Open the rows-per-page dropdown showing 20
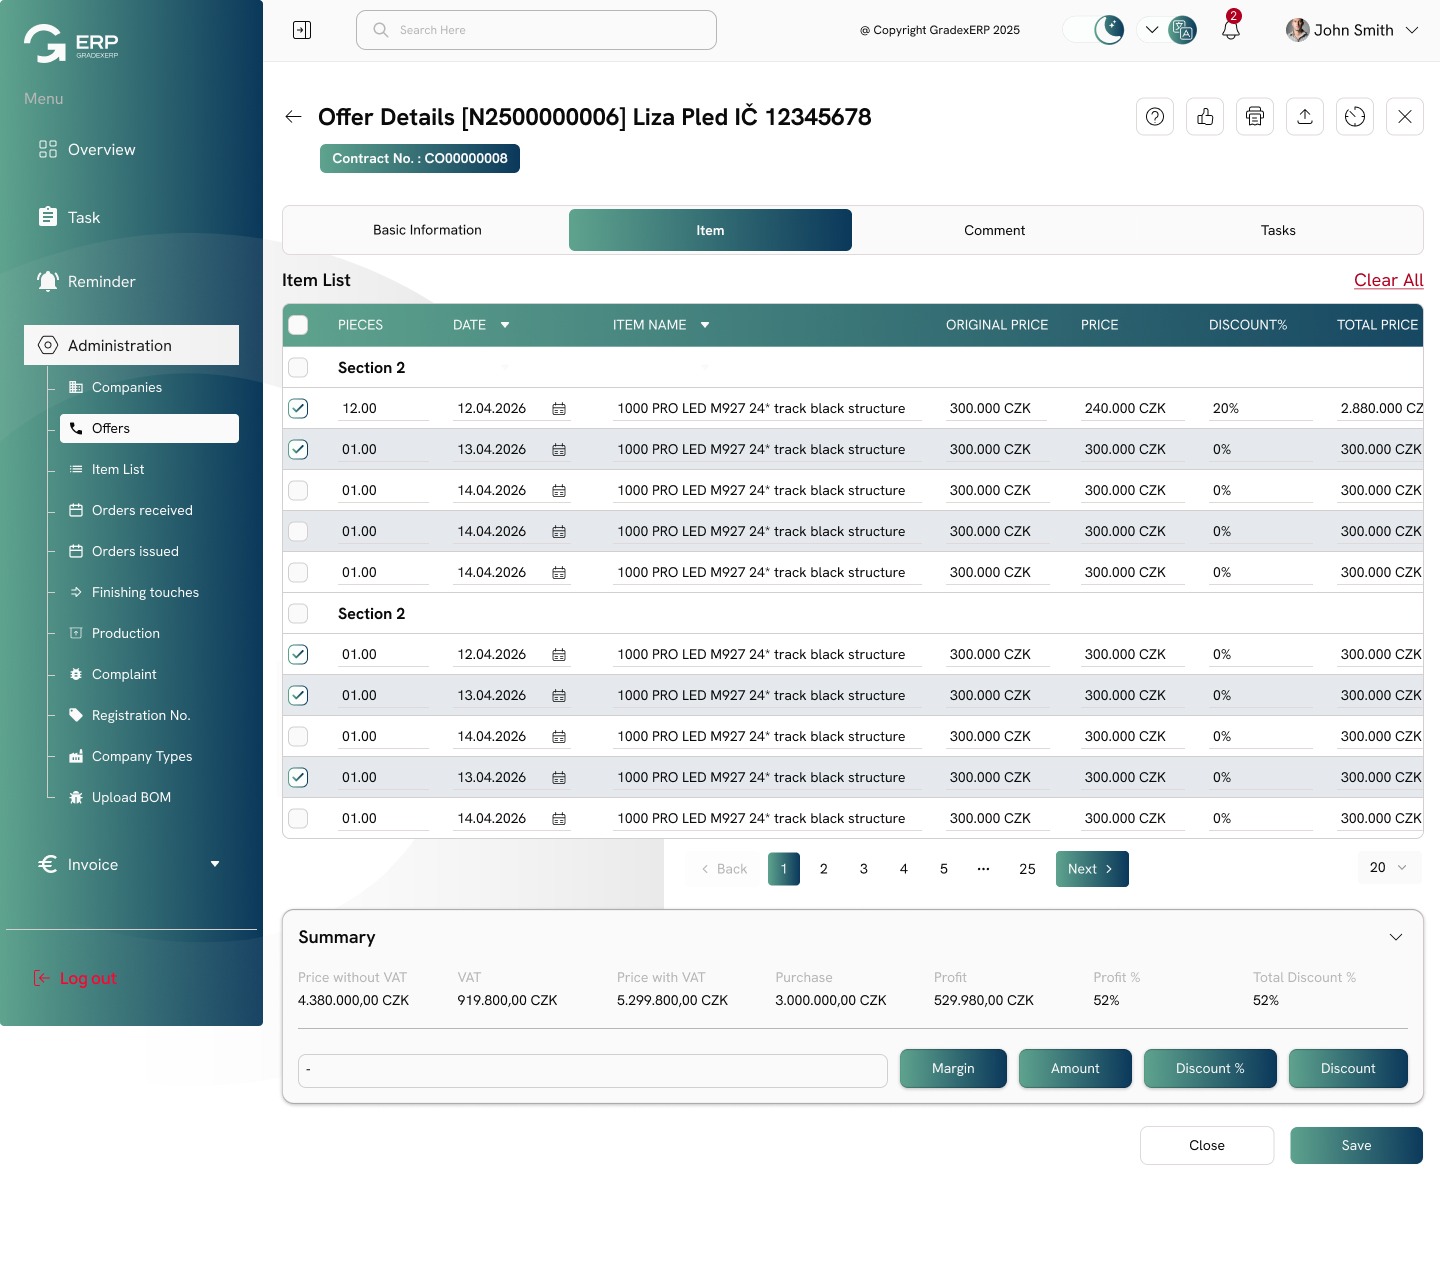The image size is (1440, 1267). pyautogui.click(x=1388, y=868)
